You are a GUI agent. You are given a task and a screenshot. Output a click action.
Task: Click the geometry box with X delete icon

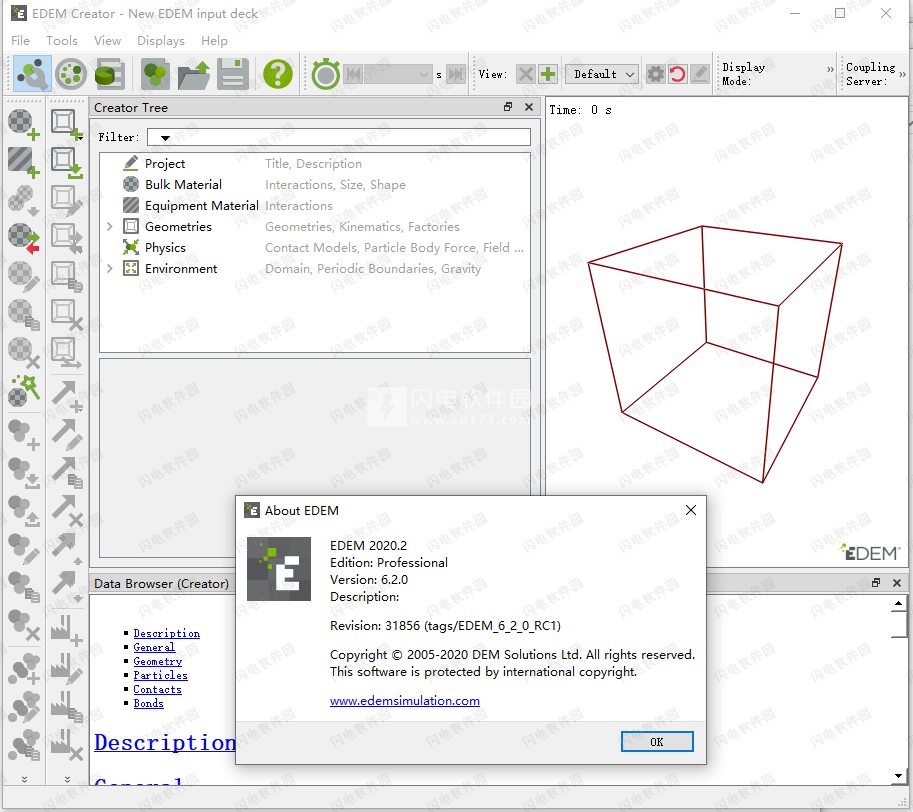point(66,314)
